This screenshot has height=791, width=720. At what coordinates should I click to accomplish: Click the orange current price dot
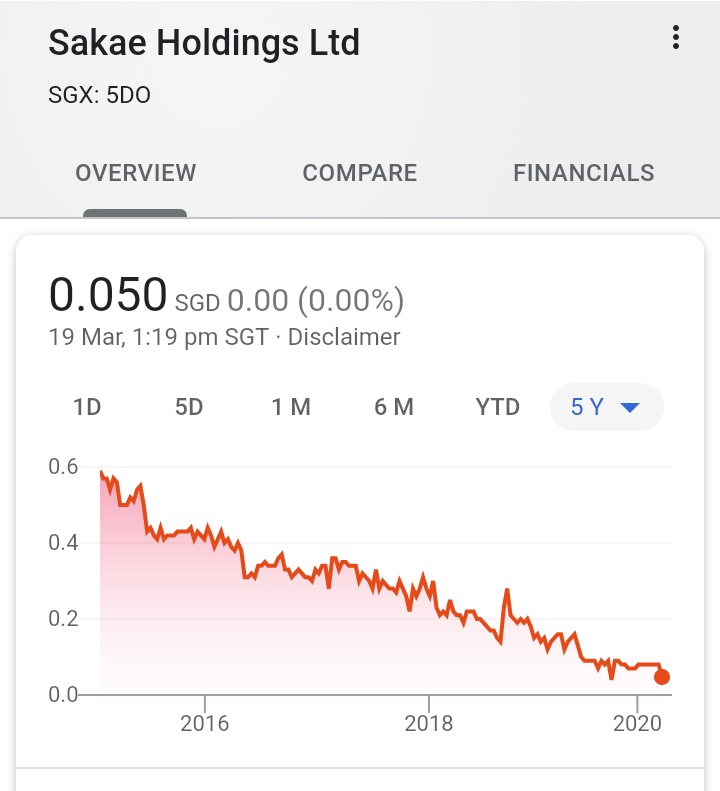coord(662,677)
